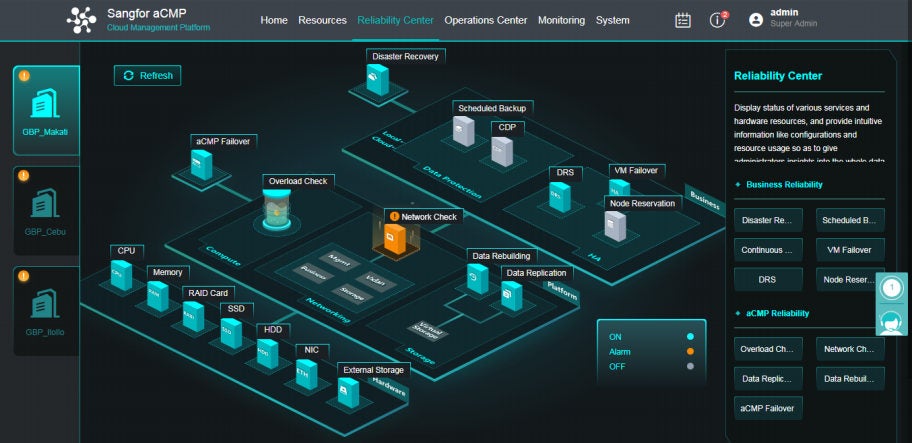
Task: Select the GBP_Makati data center card
Action: 46,111
